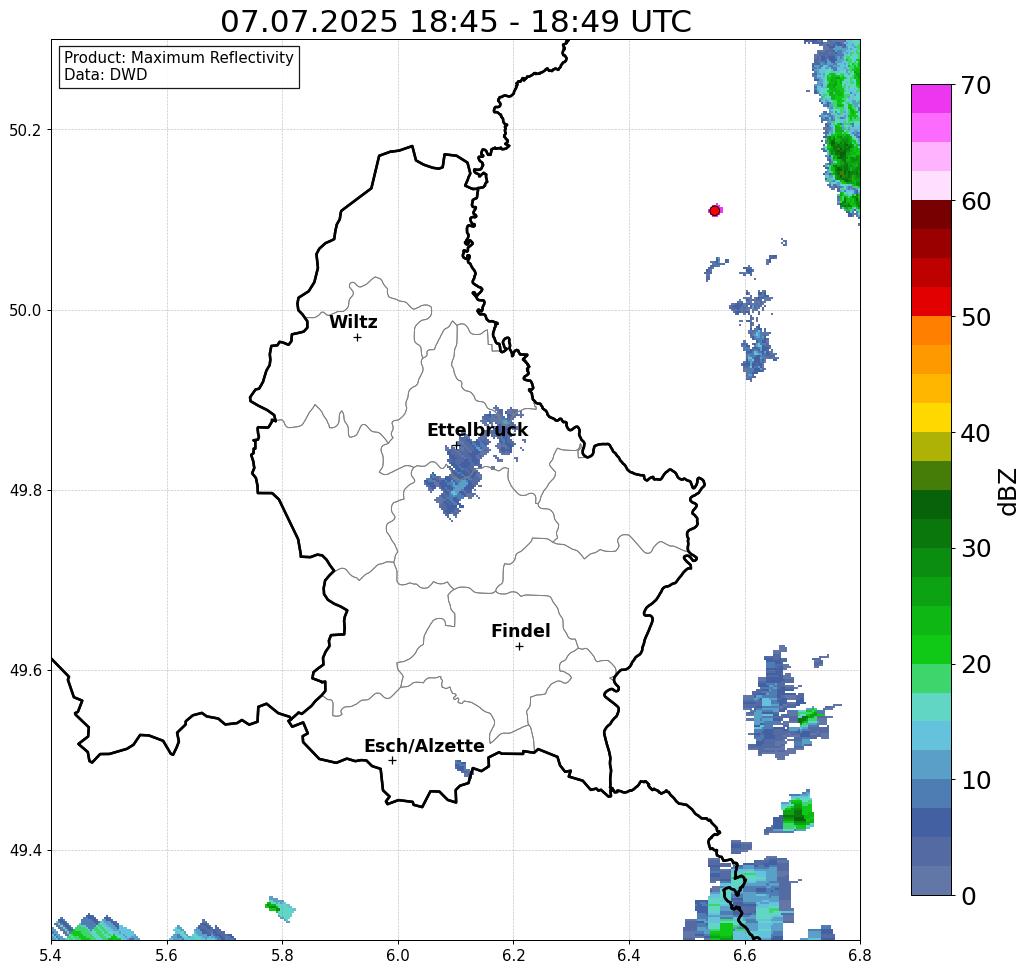This screenshot has width=1029, height=973.
Task: Click the 49.4 latitude axis label
Action: [x=25, y=850]
